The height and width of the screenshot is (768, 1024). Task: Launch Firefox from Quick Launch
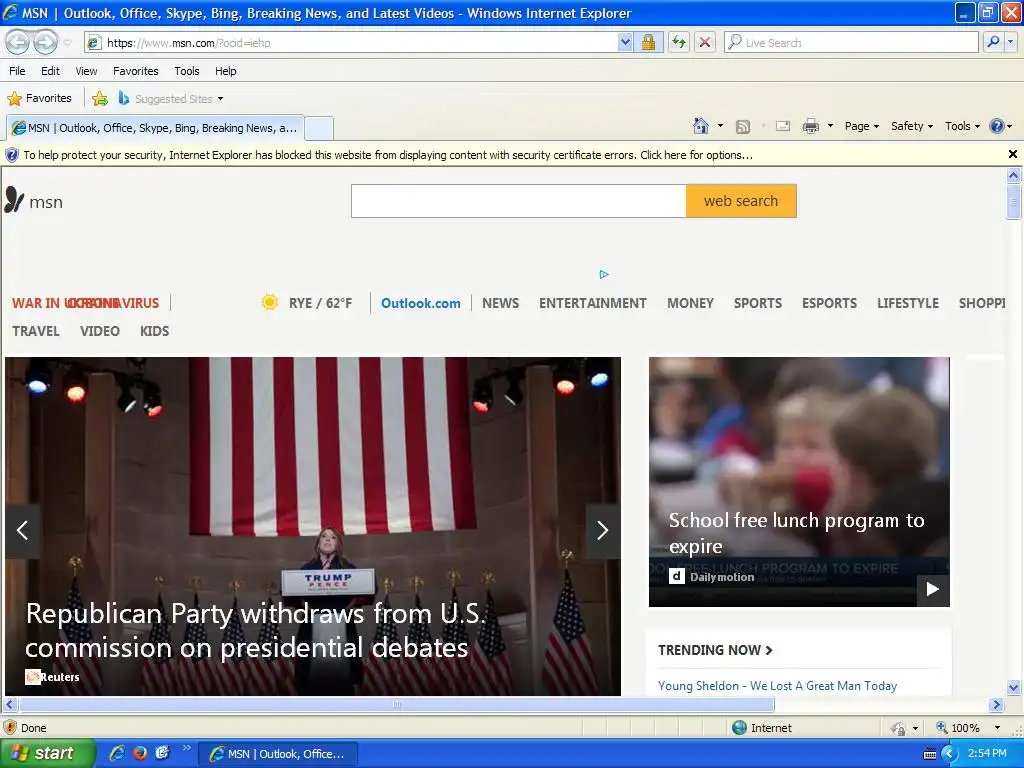click(x=140, y=753)
